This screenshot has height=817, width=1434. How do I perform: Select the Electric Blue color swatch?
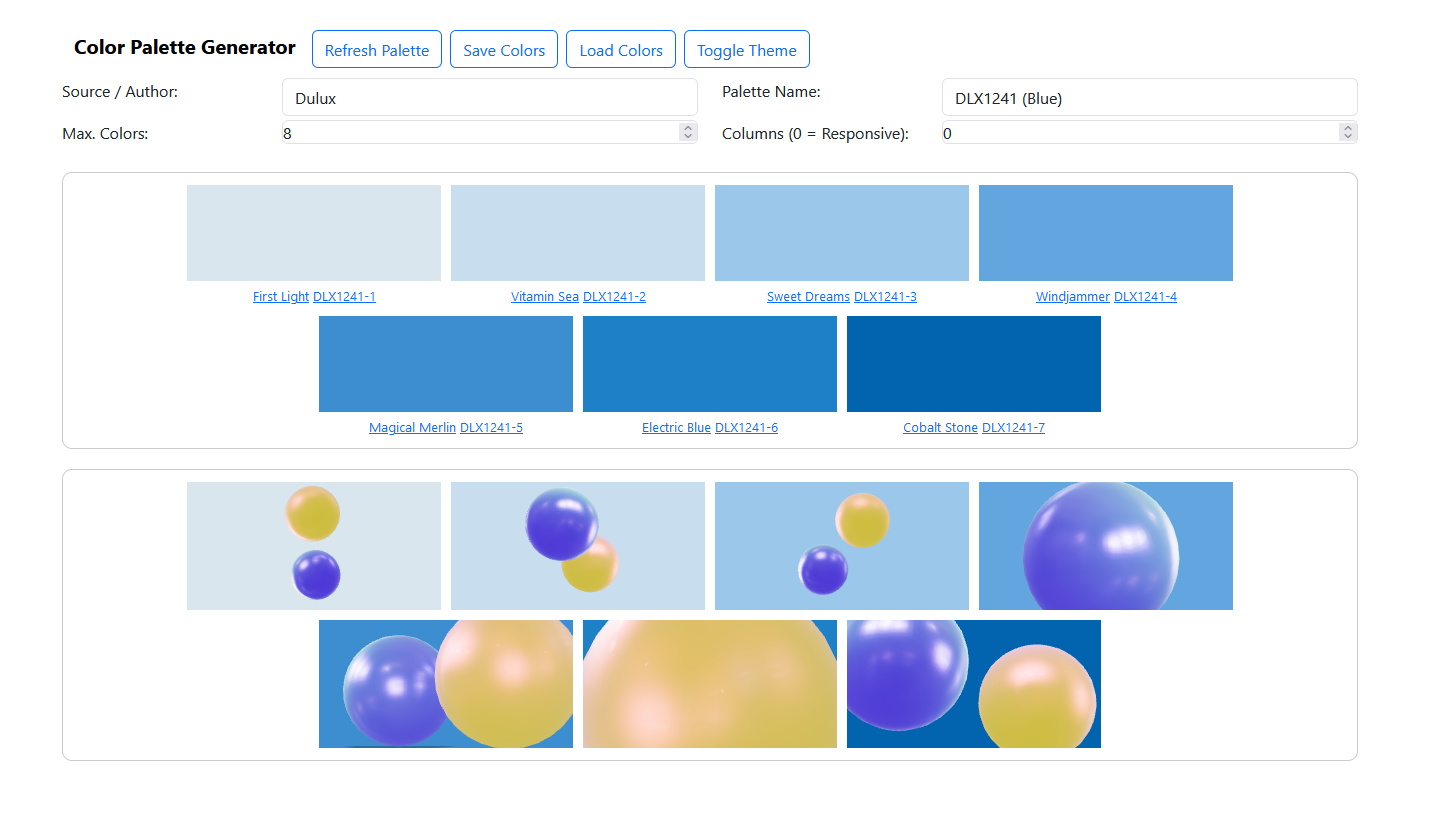(x=710, y=364)
